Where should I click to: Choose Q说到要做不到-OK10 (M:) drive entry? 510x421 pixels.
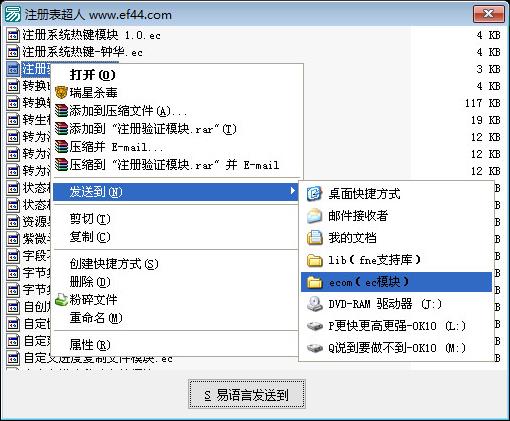click(x=396, y=348)
